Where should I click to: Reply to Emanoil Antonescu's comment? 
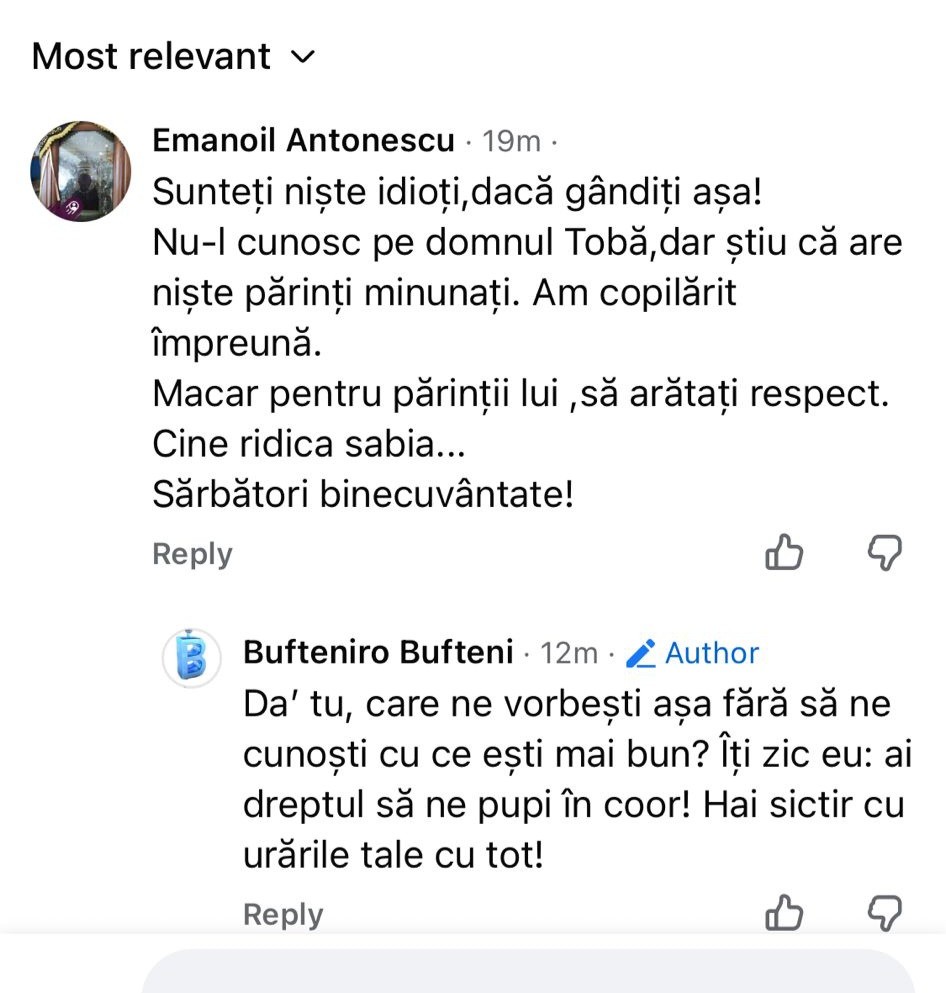click(x=192, y=554)
